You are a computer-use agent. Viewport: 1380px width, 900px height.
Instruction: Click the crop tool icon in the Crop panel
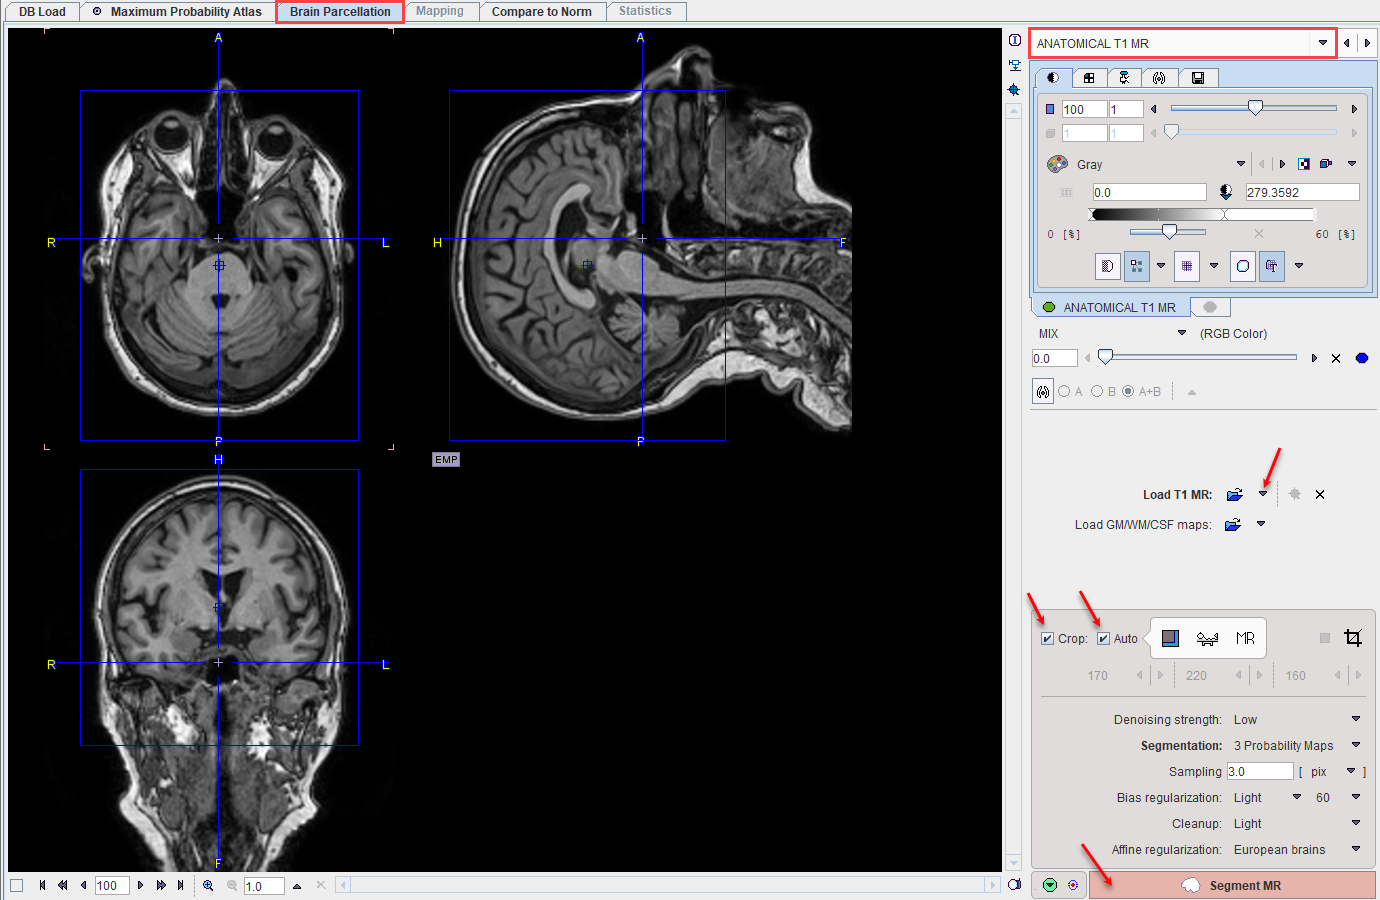(1353, 638)
